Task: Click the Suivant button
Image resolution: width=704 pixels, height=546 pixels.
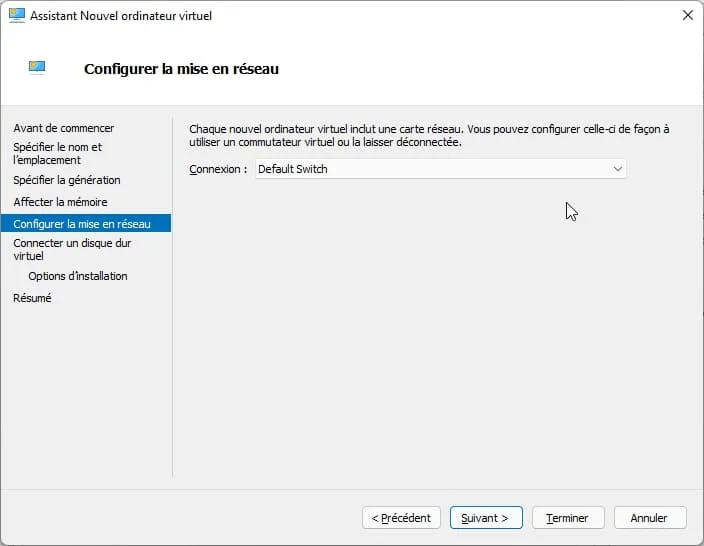Action: [x=486, y=518]
